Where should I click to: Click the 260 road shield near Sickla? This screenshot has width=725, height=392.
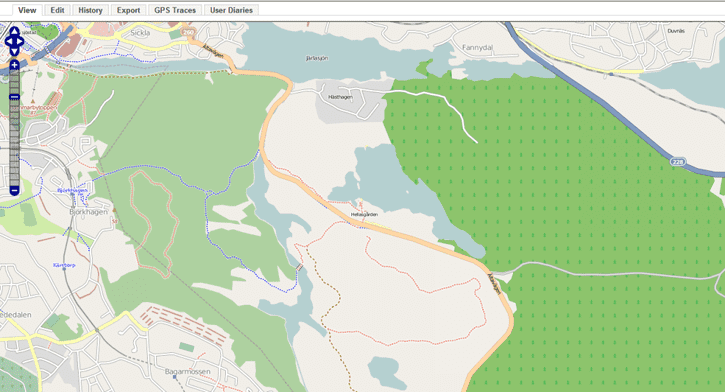[x=188, y=32]
